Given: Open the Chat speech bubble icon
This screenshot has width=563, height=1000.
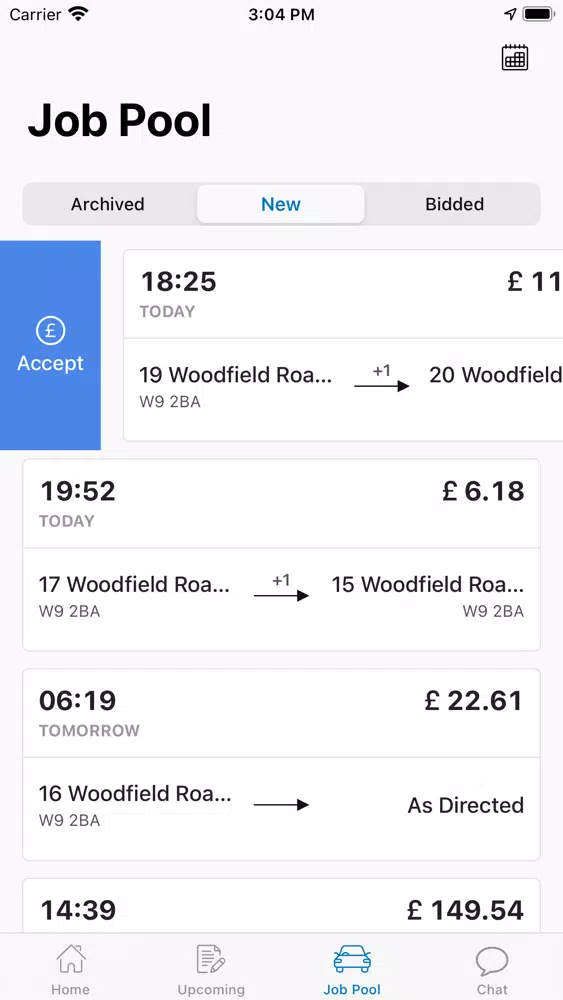Looking at the screenshot, I should coord(492,960).
